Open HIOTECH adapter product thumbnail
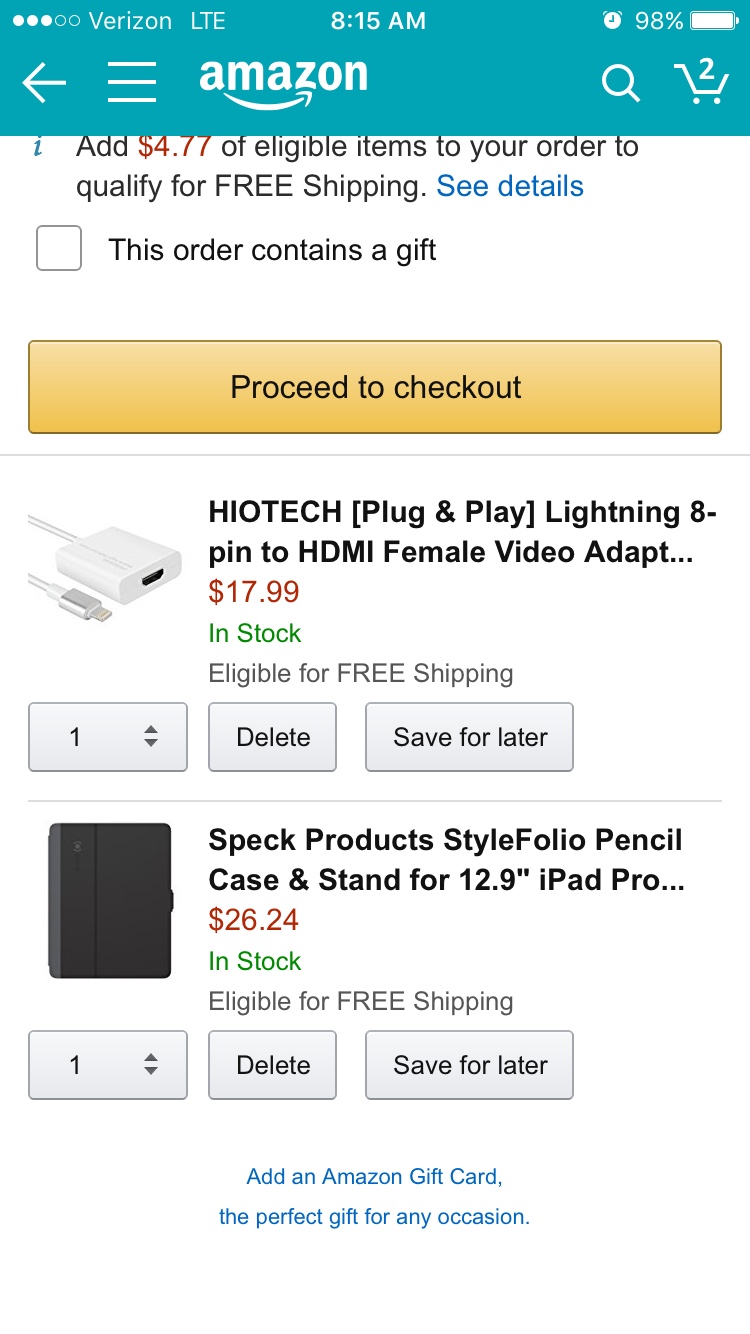750x1334 pixels. click(x=106, y=565)
